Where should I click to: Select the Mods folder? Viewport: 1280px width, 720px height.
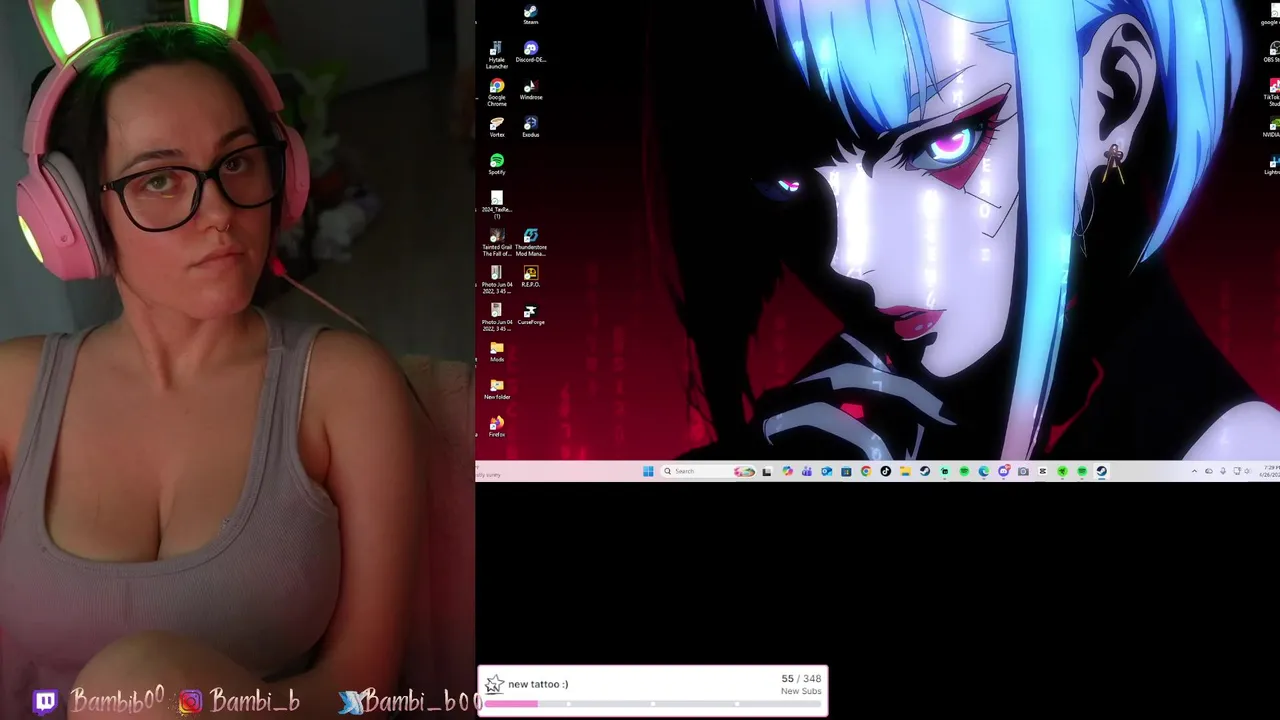coord(496,352)
